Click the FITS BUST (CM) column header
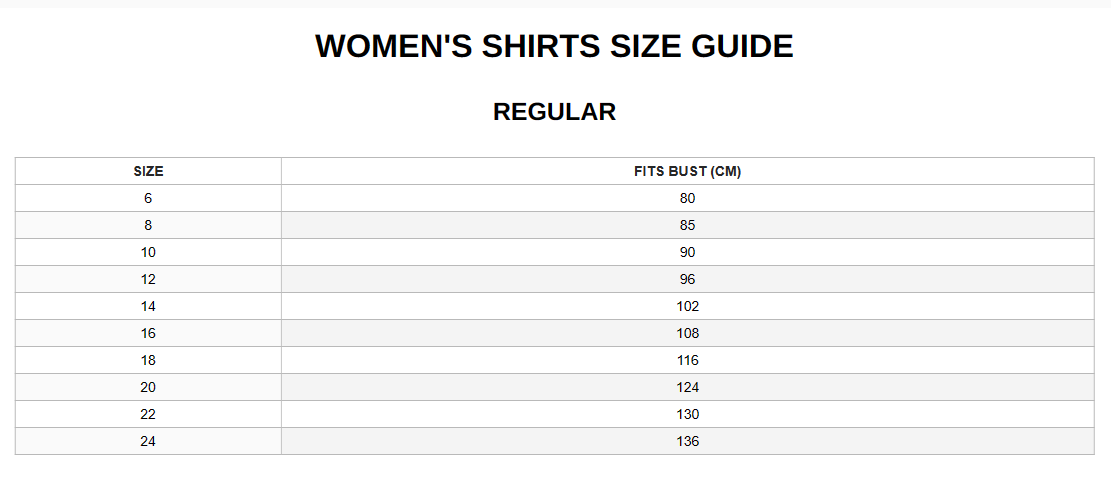Image resolution: width=1111 pixels, height=482 pixels. point(687,172)
